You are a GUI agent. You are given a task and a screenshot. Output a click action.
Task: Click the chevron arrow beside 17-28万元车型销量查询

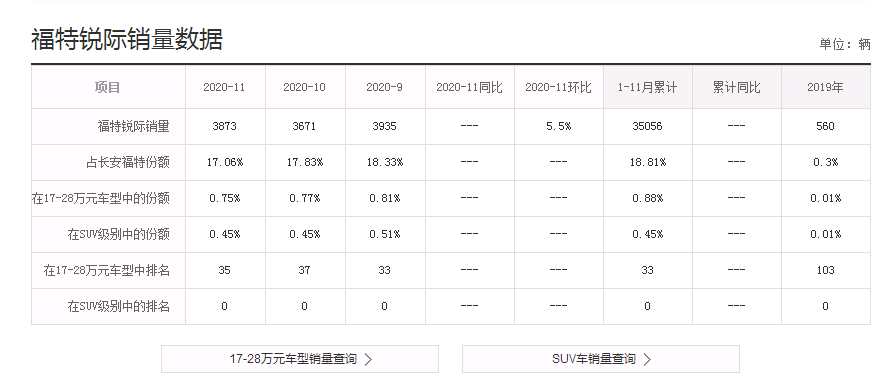368,359
